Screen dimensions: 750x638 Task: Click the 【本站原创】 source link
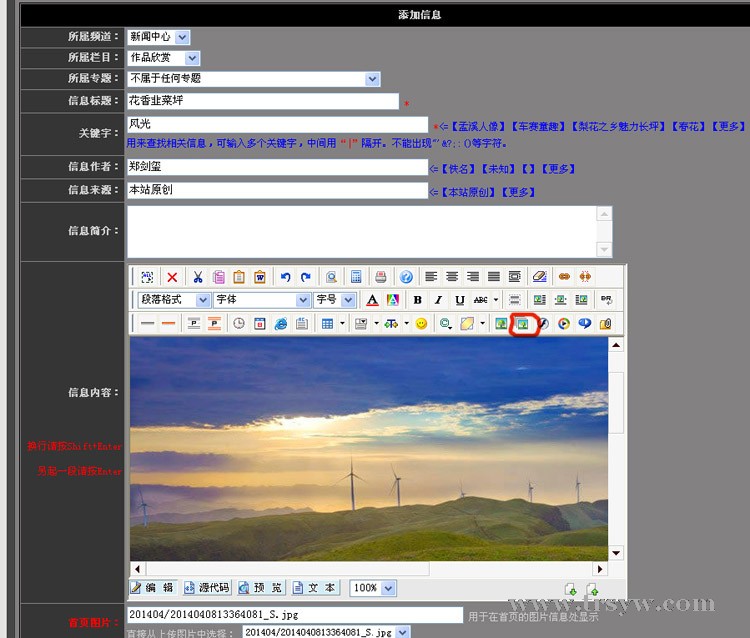(469, 192)
